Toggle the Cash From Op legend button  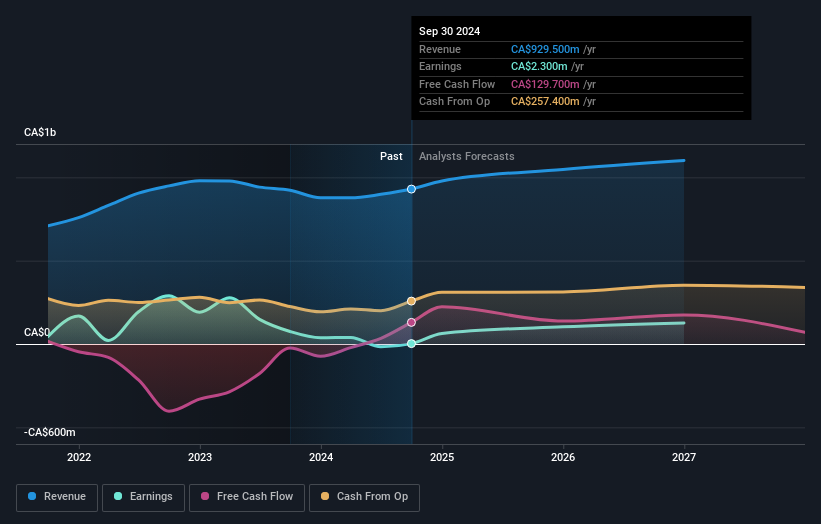pos(364,497)
